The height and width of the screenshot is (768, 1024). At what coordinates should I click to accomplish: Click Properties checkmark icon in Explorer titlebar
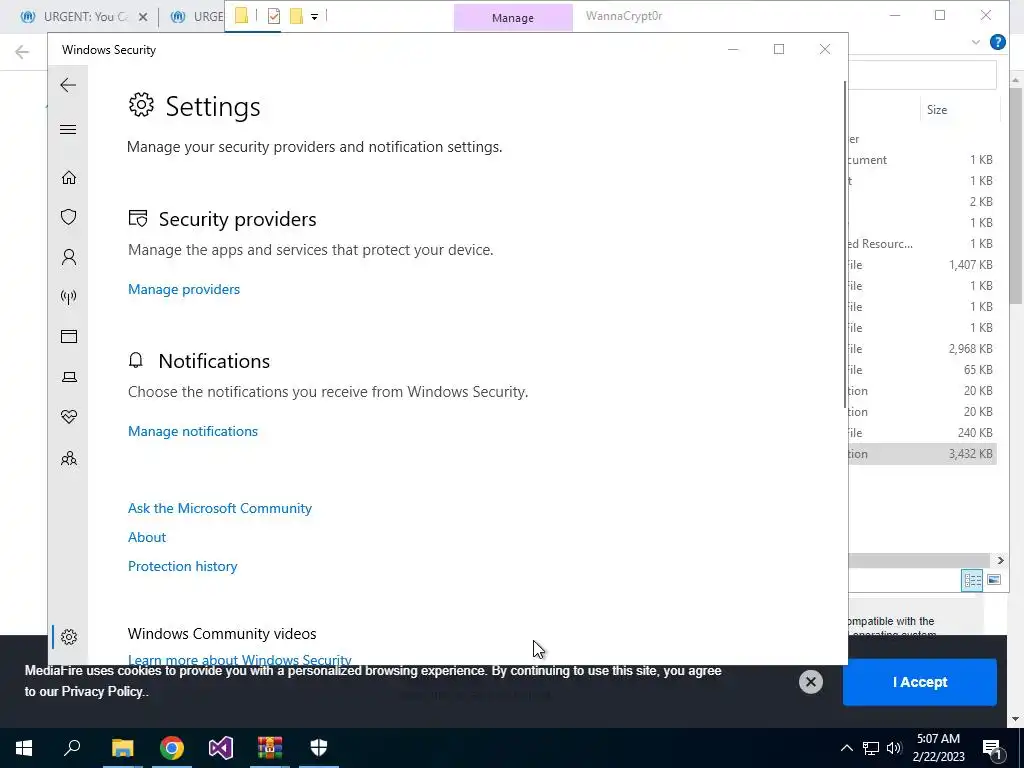tap(274, 16)
